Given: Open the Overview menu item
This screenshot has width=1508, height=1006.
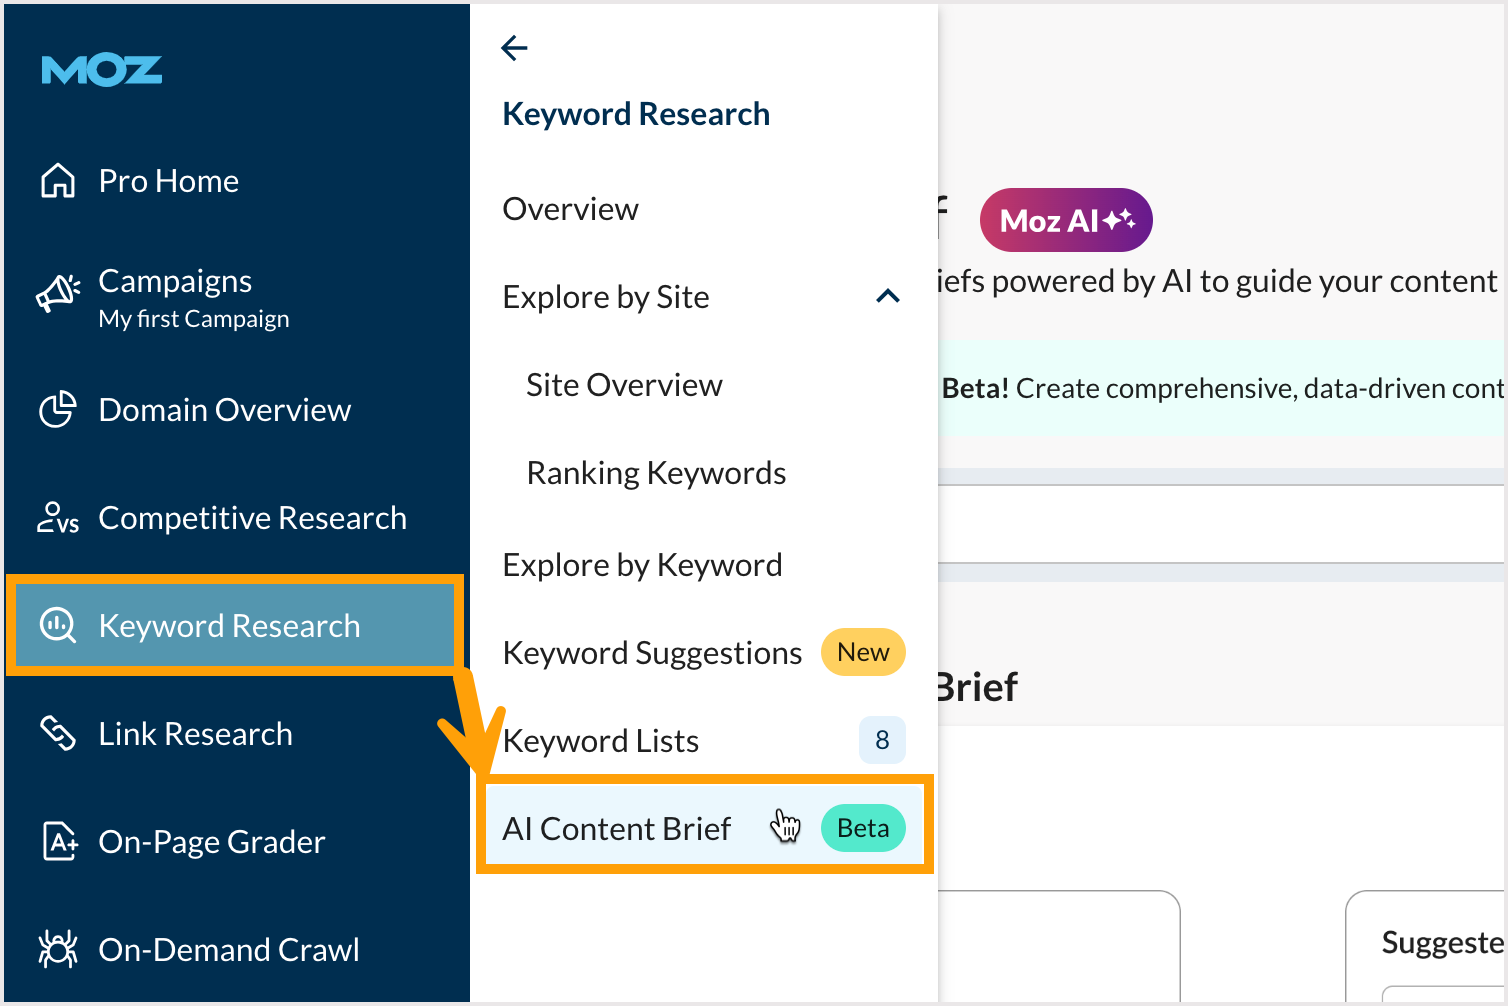Looking at the screenshot, I should (570, 209).
